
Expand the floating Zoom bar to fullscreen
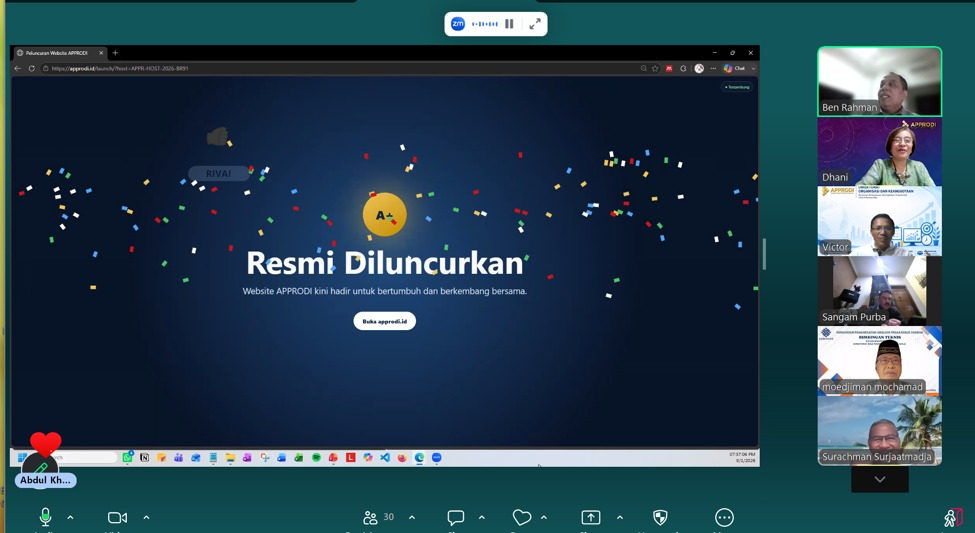click(535, 24)
